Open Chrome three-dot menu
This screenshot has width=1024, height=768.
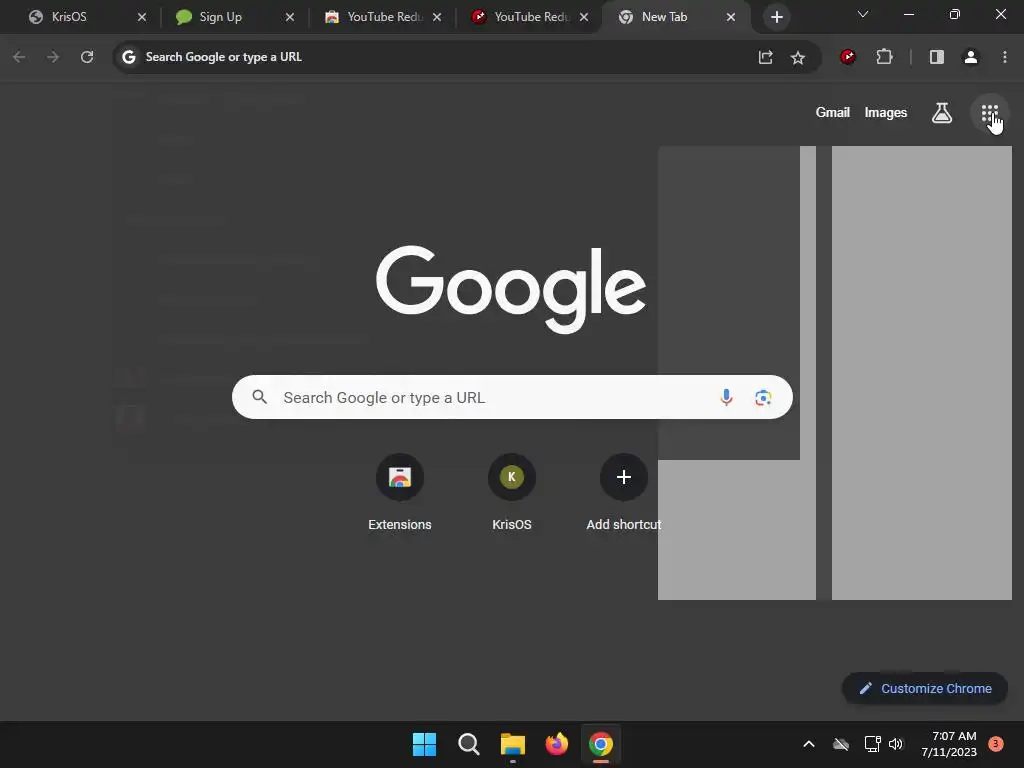1004,57
